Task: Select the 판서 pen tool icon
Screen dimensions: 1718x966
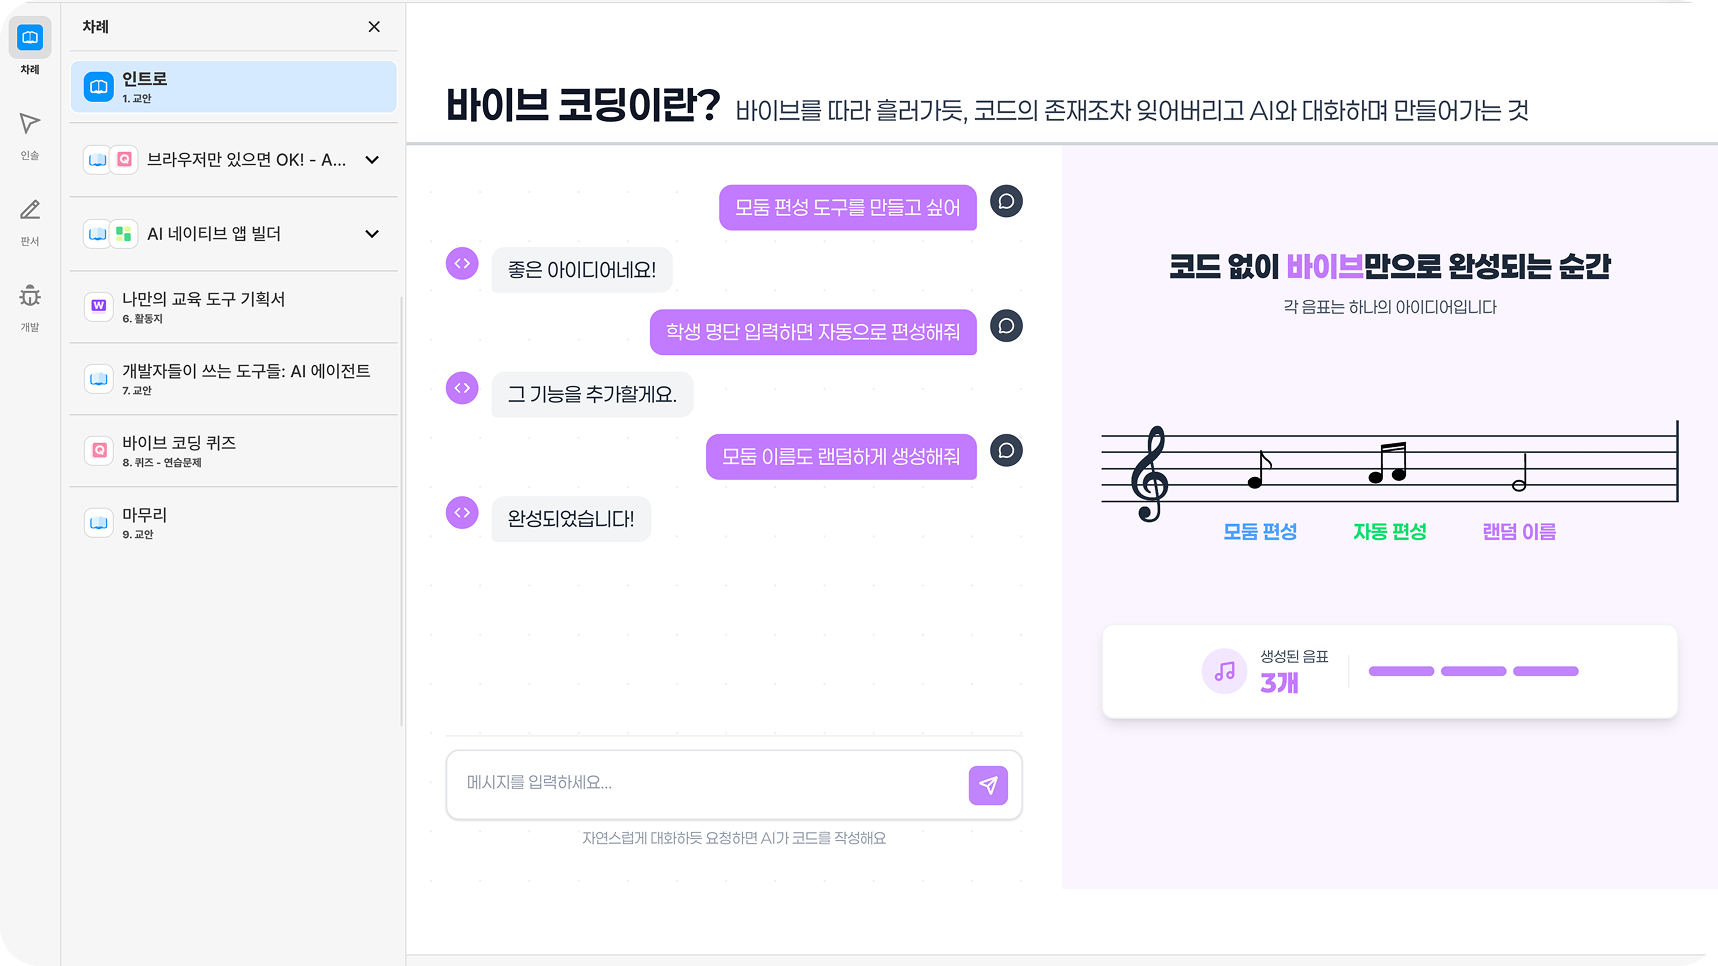Action: click(x=30, y=210)
